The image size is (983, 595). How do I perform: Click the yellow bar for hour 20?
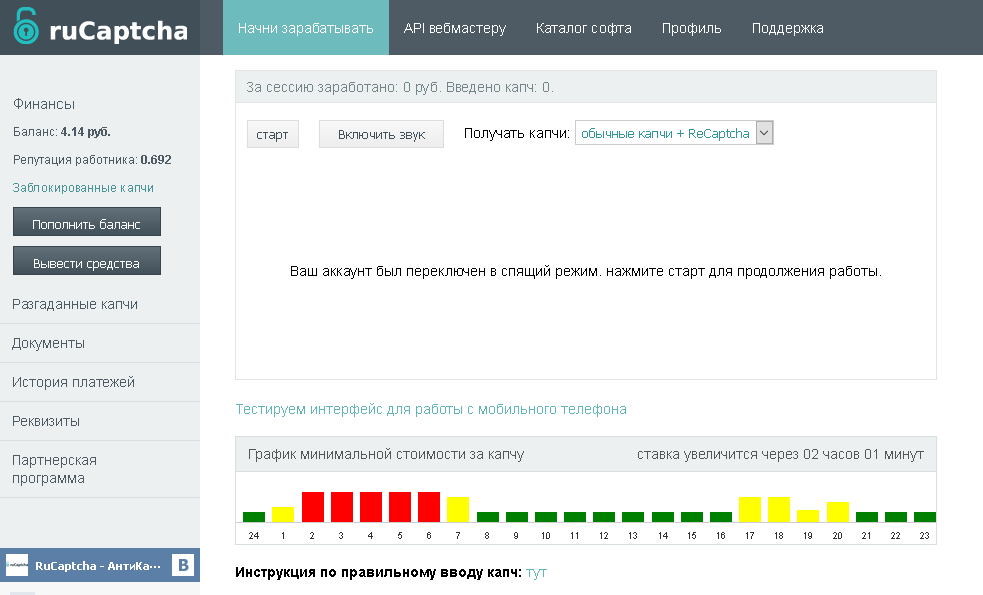(838, 512)
